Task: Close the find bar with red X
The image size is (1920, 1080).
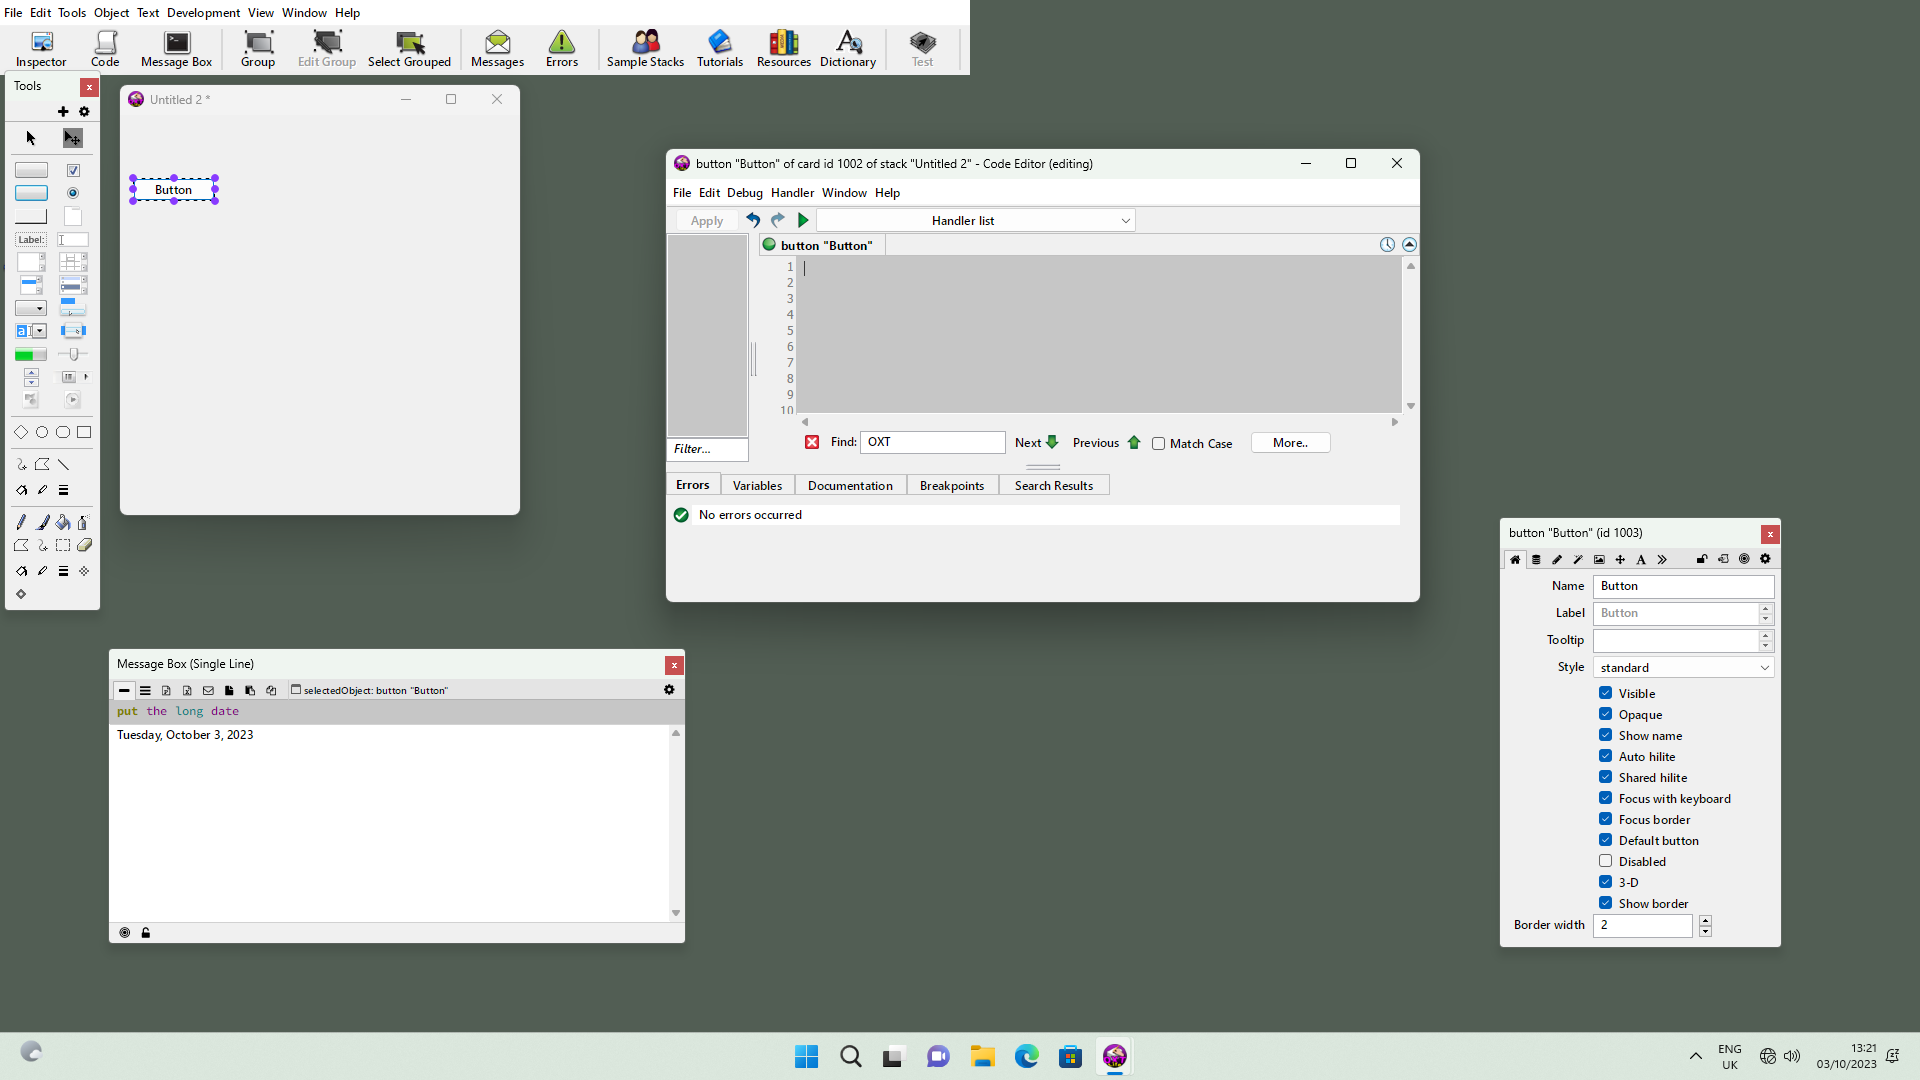Action: [x=812, y=442]
